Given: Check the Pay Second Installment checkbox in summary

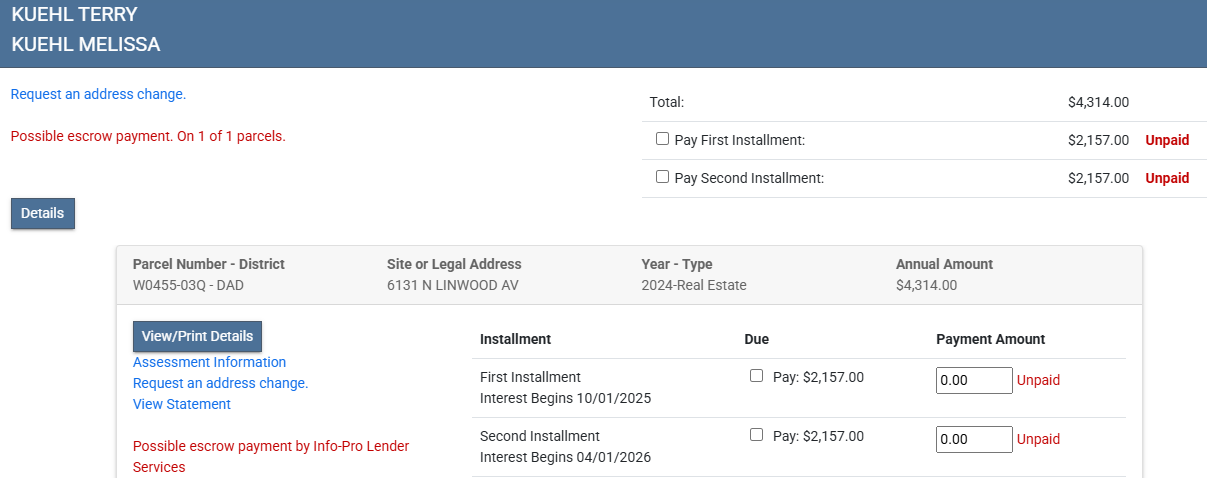Looking at the screenshot, I should point(662,177).
